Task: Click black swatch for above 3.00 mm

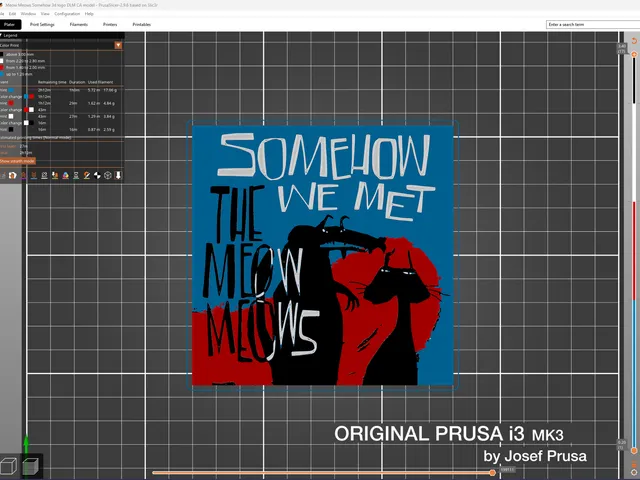Action: point(2,54)
